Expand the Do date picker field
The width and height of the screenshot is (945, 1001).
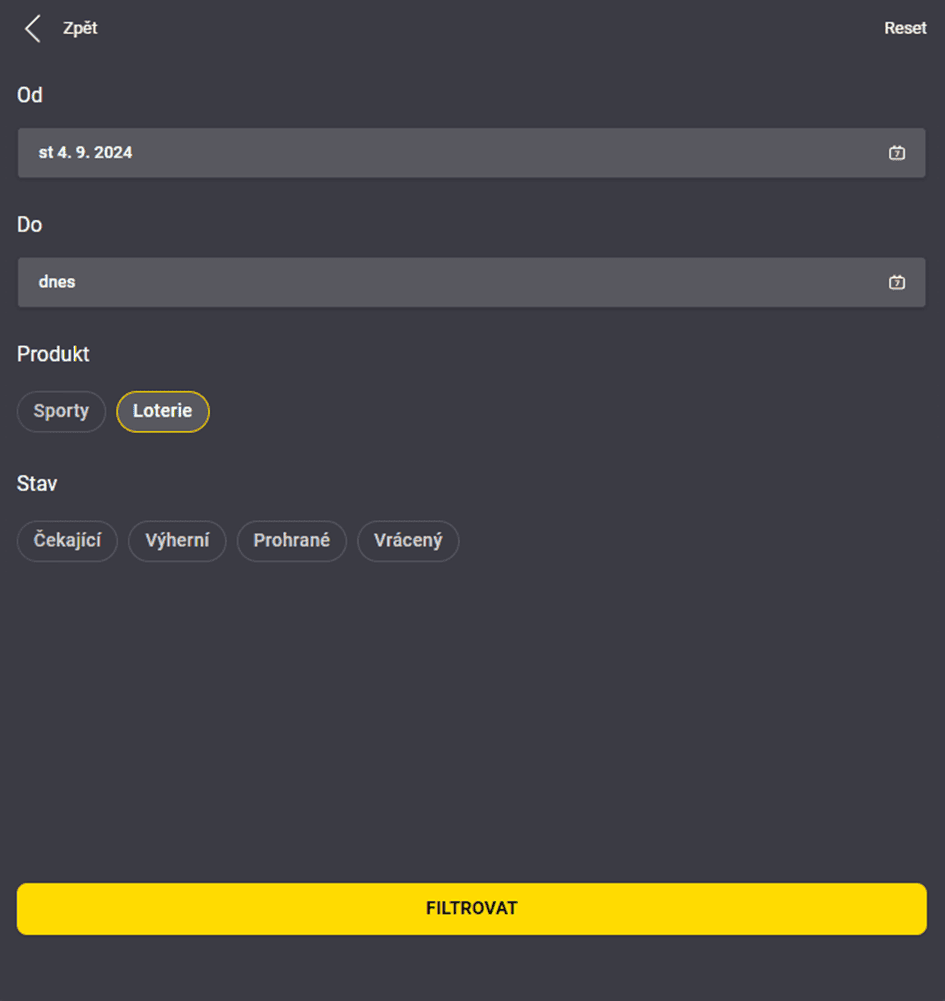point(471,283)
